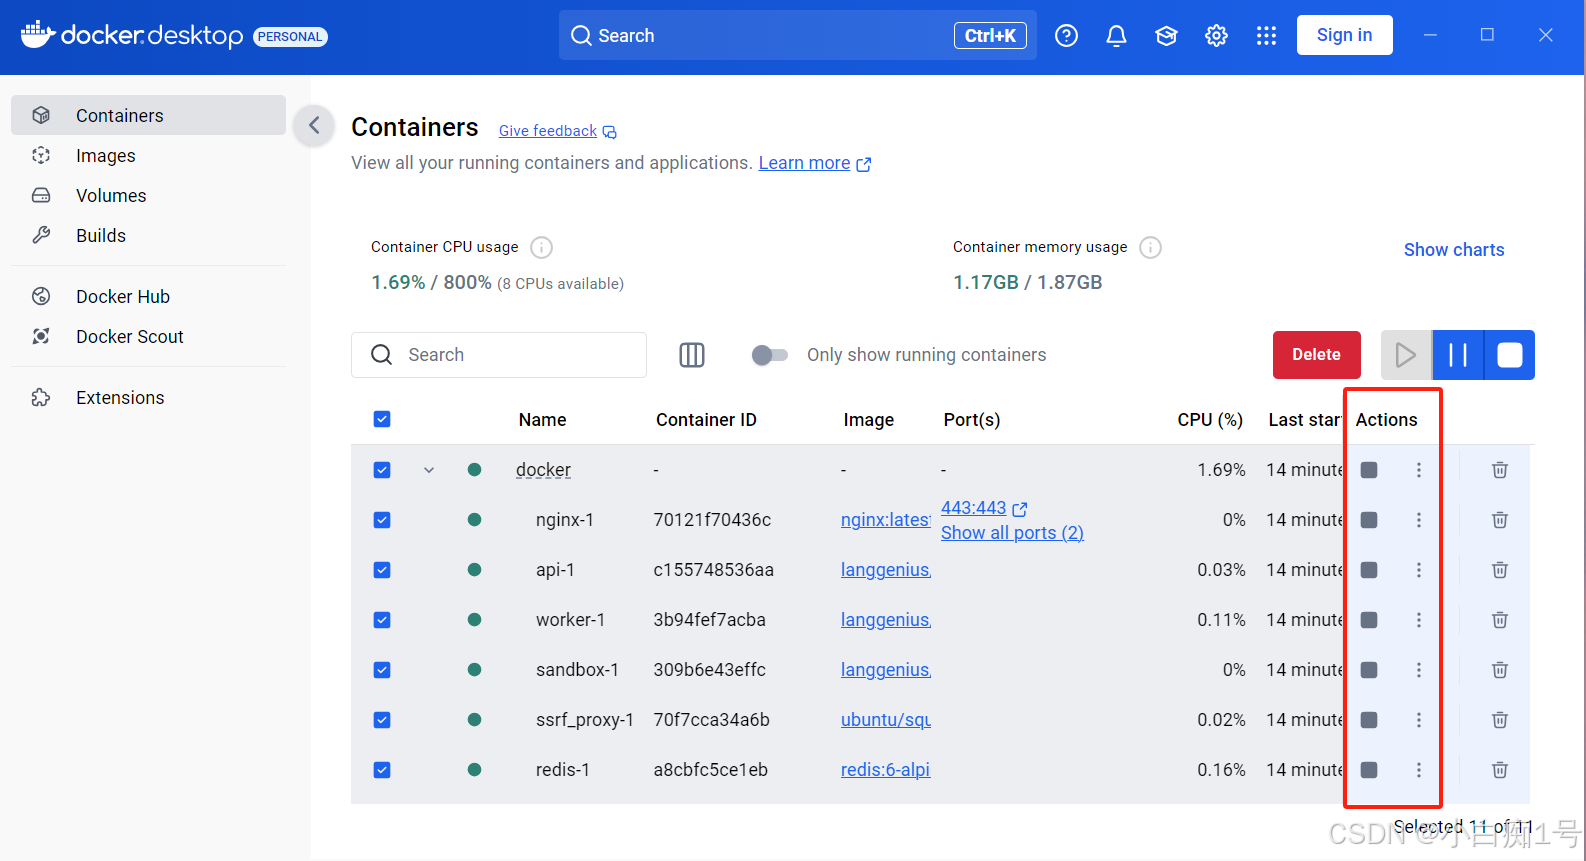Collapse the sidebar with arrow button
Image resolution: width=1586 pixels, height=861 pixels.
point(314,125)
